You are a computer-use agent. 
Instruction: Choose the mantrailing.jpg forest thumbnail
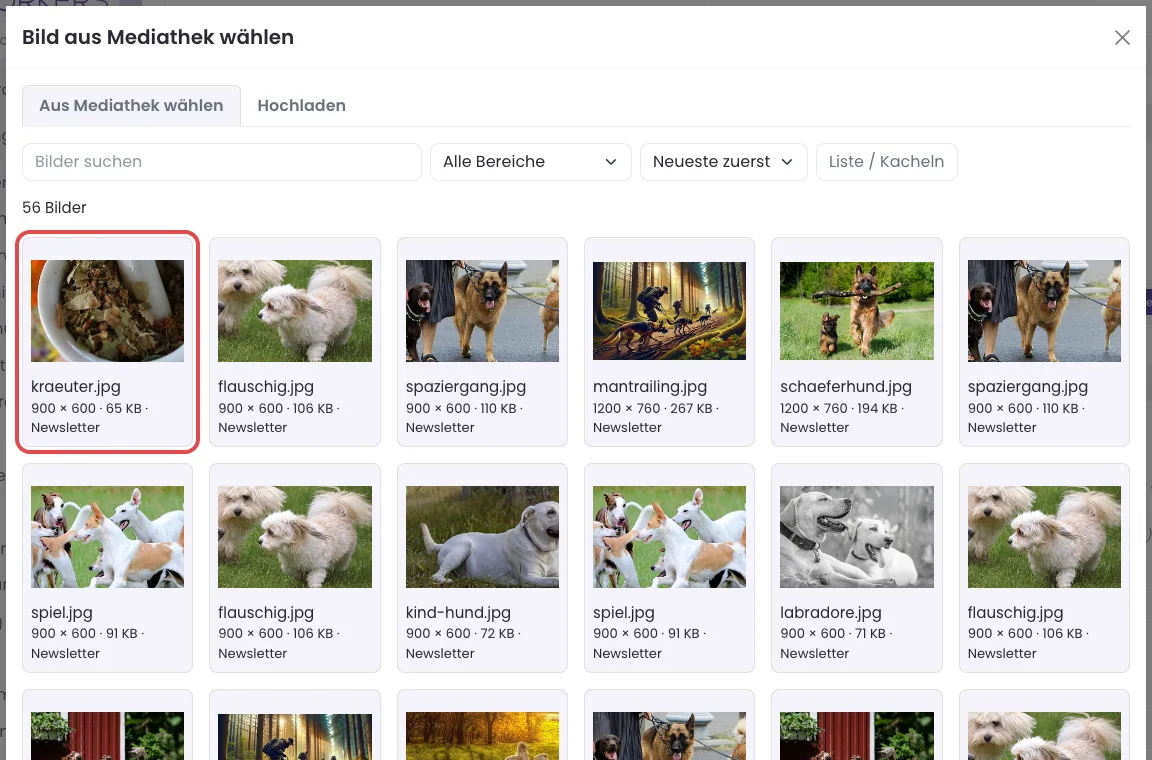[x=669, y=310]
